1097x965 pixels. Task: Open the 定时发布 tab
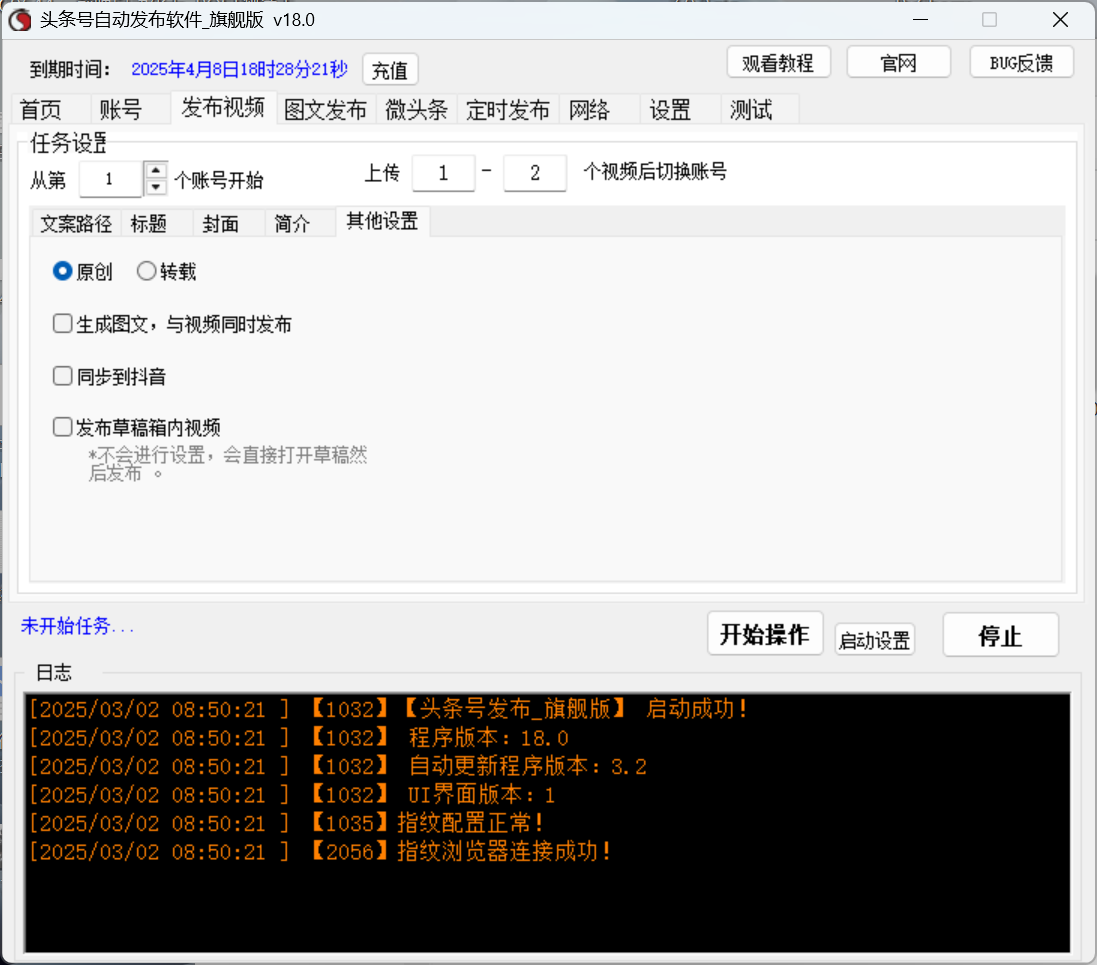pos(508,110)
